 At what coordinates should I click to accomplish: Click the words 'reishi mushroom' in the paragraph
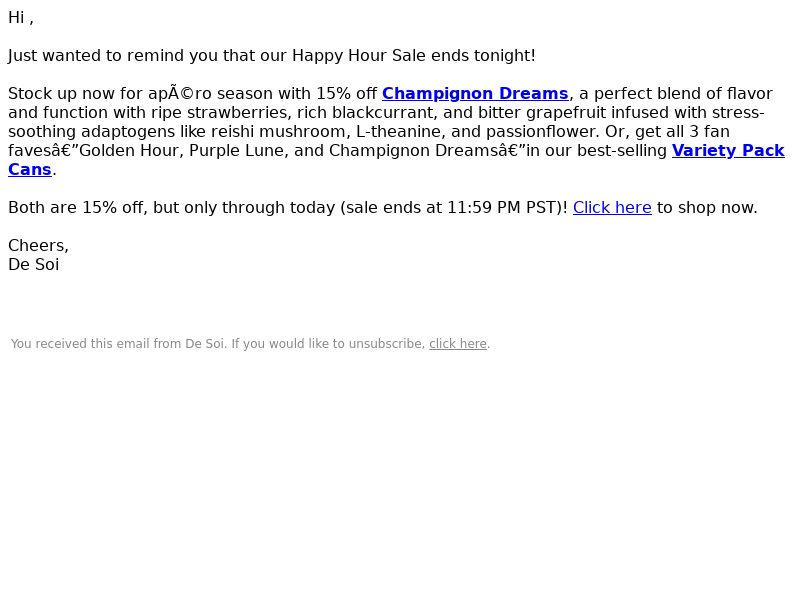coord(280,132)
